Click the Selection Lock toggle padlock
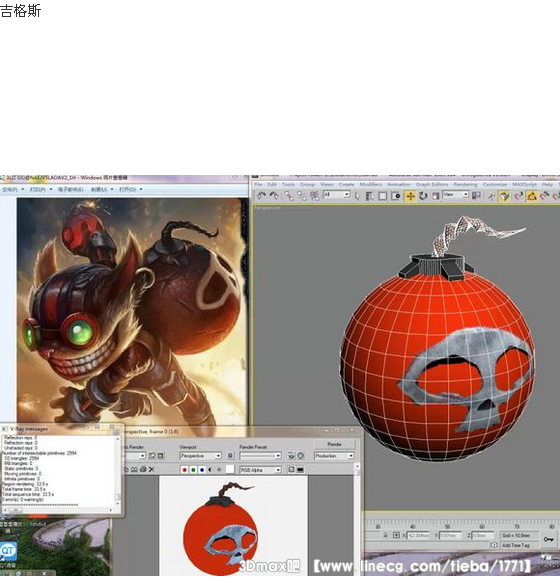Viewport: 560px width, 583px height. tap(386, 535)
